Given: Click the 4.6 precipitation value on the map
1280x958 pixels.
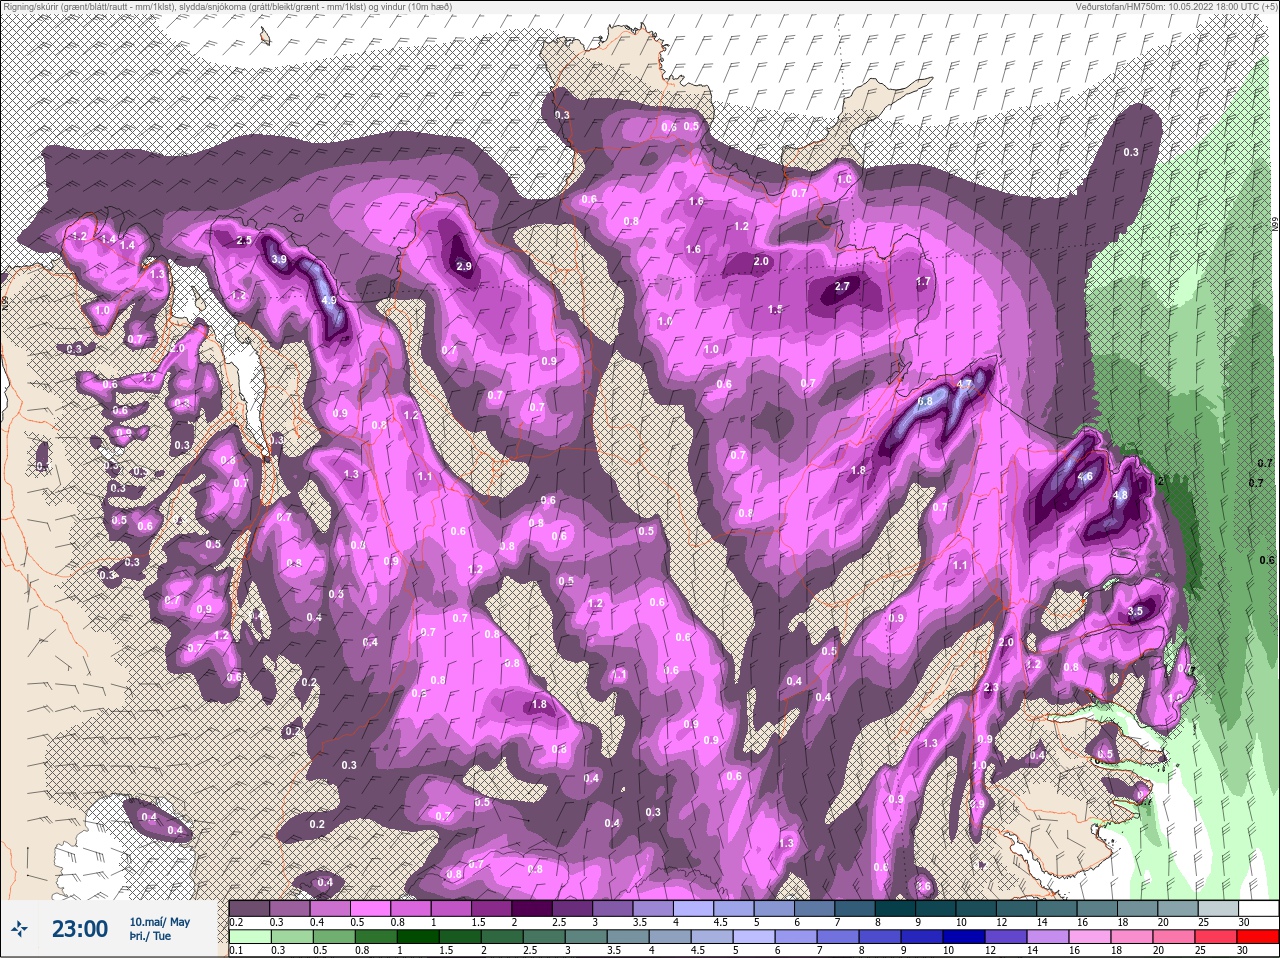Looking at the screenshot, I should click(x=1085, y=477).
